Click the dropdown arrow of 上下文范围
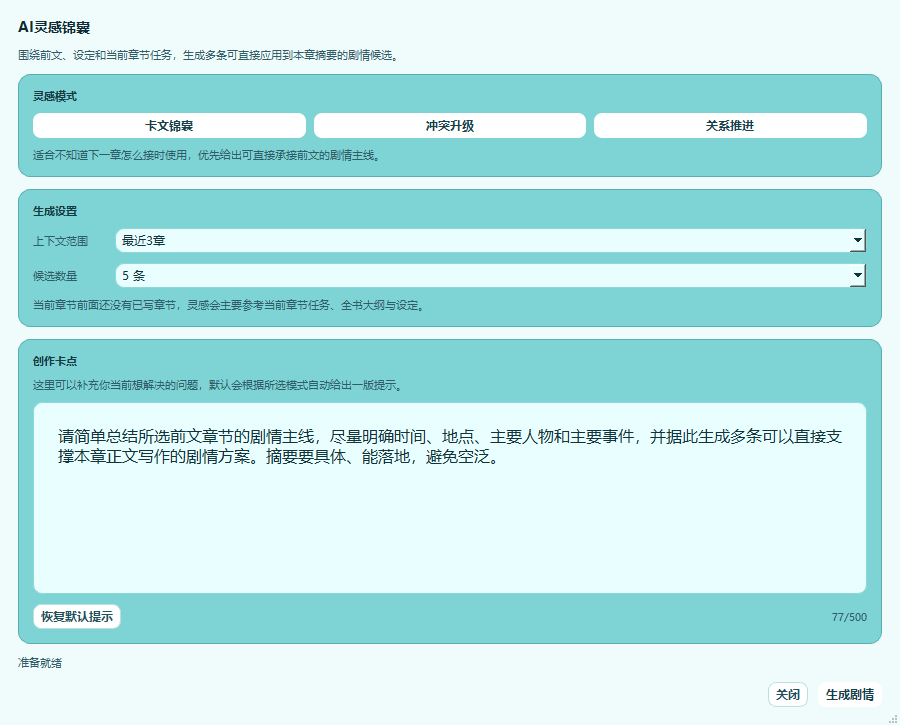 858,241
